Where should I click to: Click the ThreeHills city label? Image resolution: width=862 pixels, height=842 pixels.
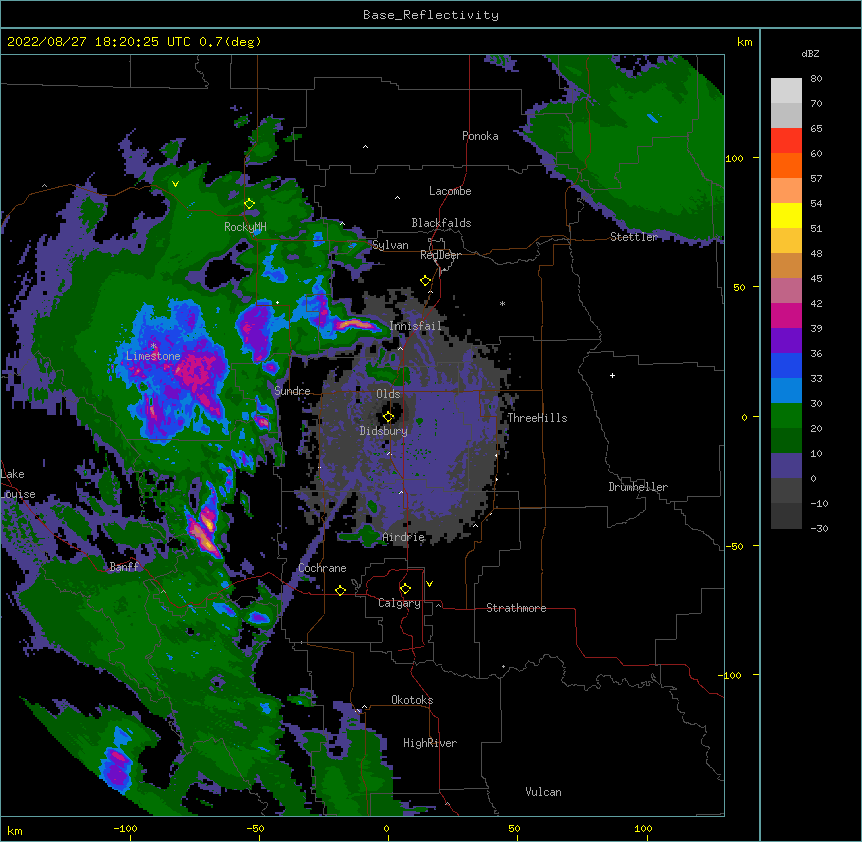click(537, 418)
